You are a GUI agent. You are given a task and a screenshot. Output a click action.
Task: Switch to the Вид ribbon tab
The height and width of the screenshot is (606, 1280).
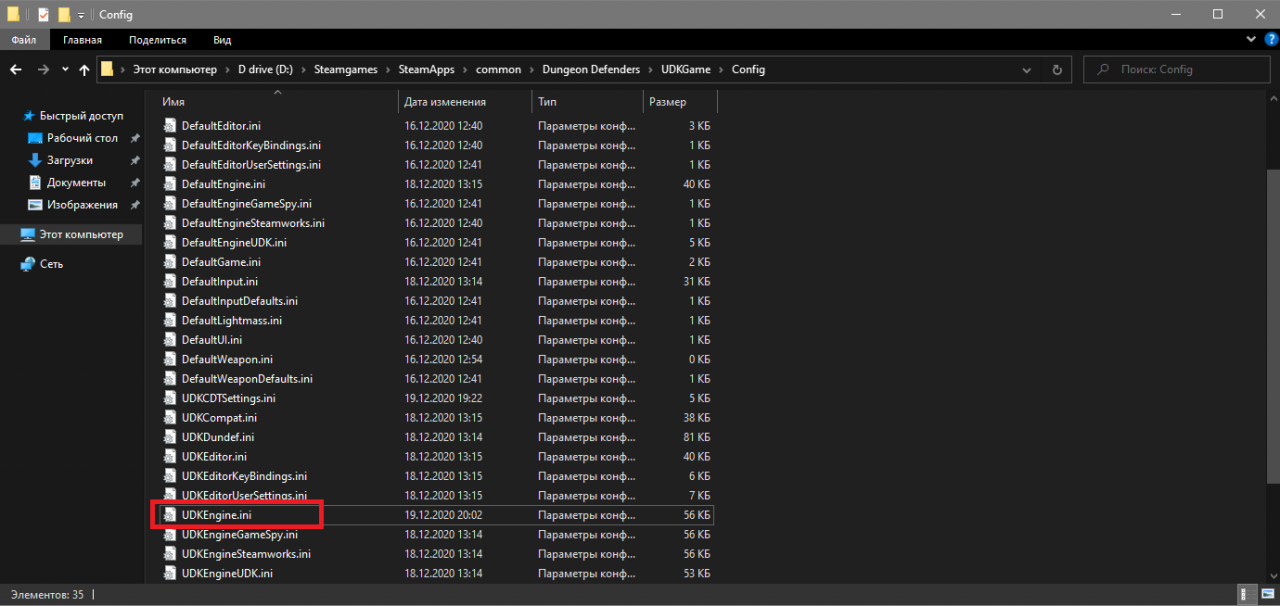222,40
